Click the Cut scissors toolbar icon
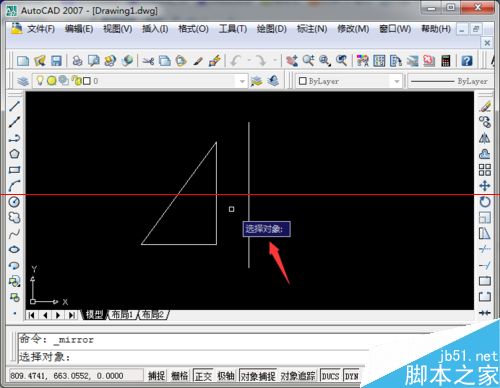 click(x=148, y=61)
